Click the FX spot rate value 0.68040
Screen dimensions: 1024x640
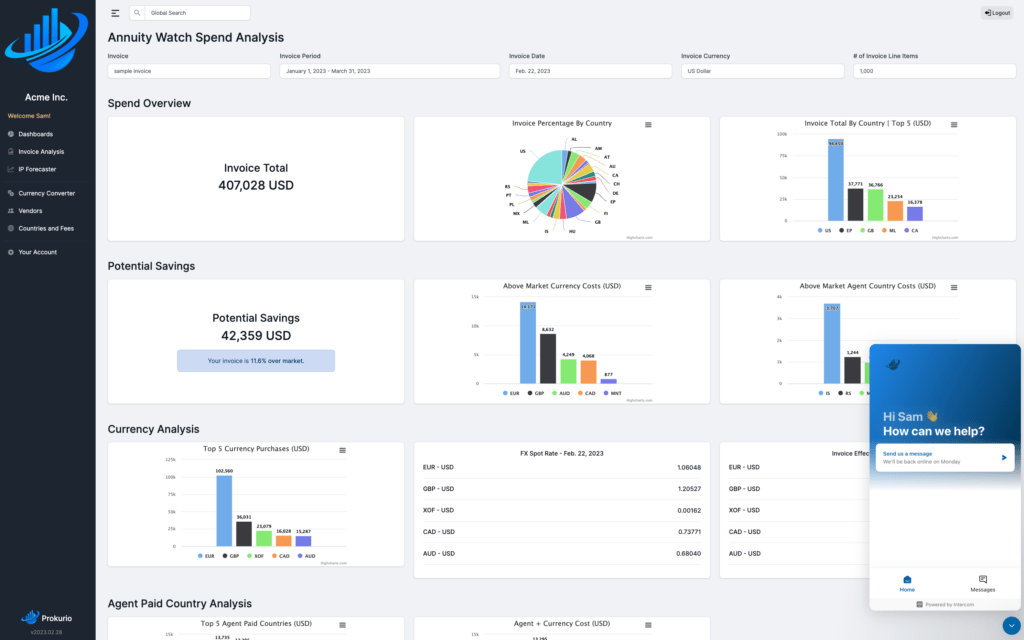pyautogui.click(x=688, y=554)
